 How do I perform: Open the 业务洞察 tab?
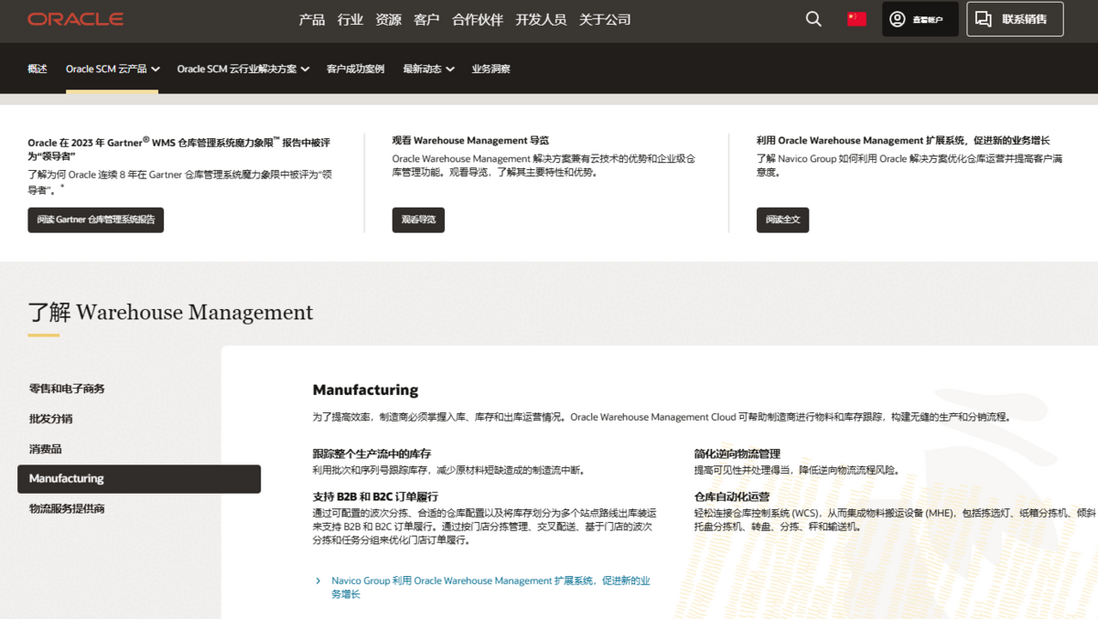[x=490, y=69]
